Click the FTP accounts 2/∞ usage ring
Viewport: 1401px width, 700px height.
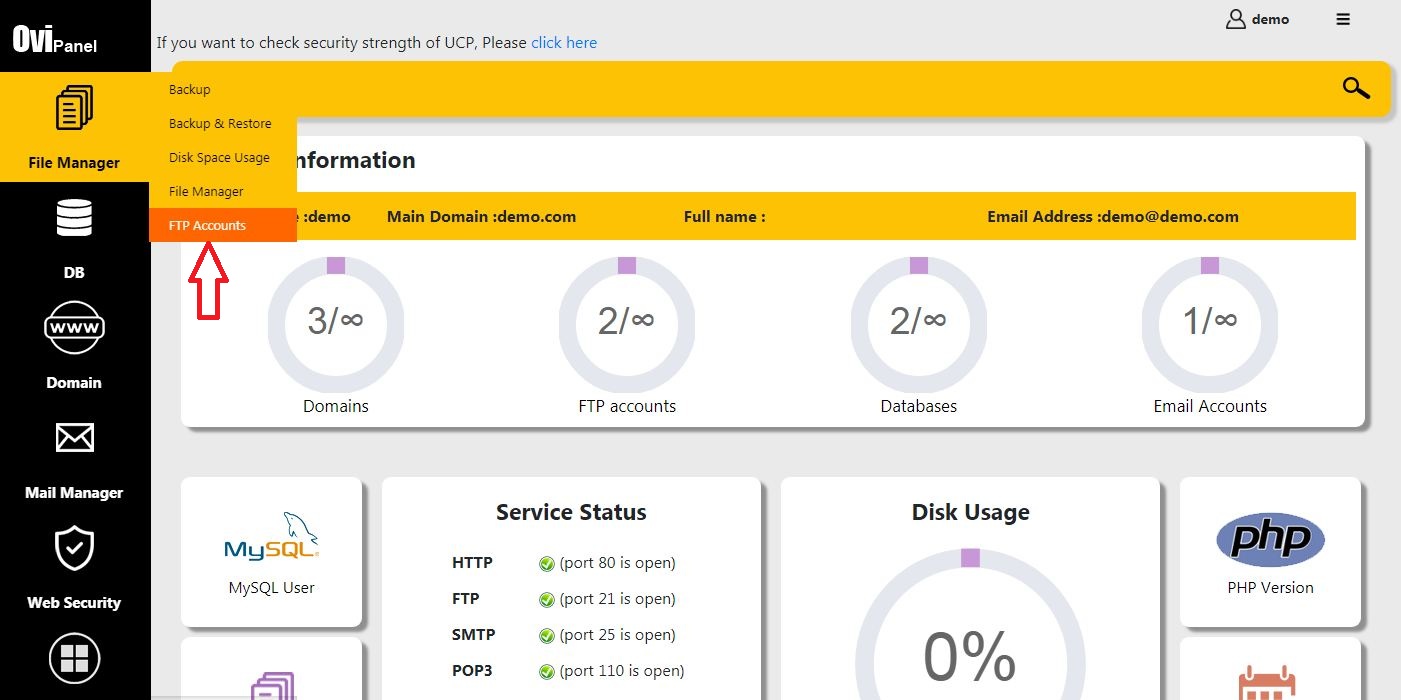[x=627, y=324]
